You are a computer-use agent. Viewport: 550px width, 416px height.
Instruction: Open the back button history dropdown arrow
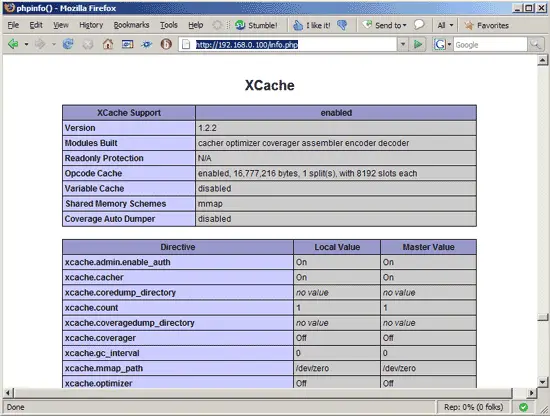tap(26, 44)
